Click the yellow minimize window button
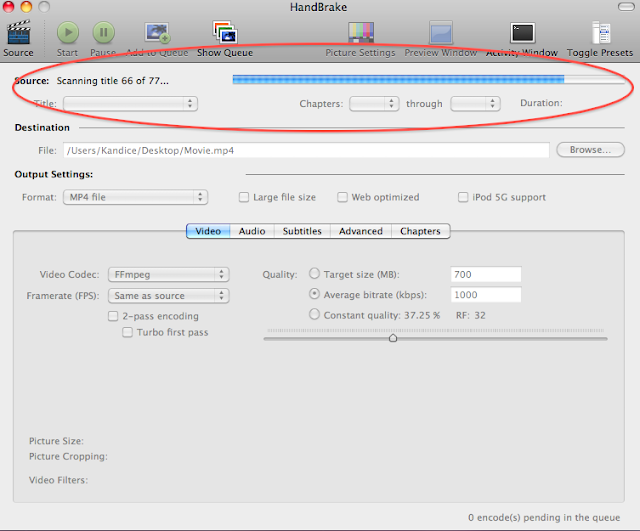The image size is (640, 531). click(x=27, y=7)
